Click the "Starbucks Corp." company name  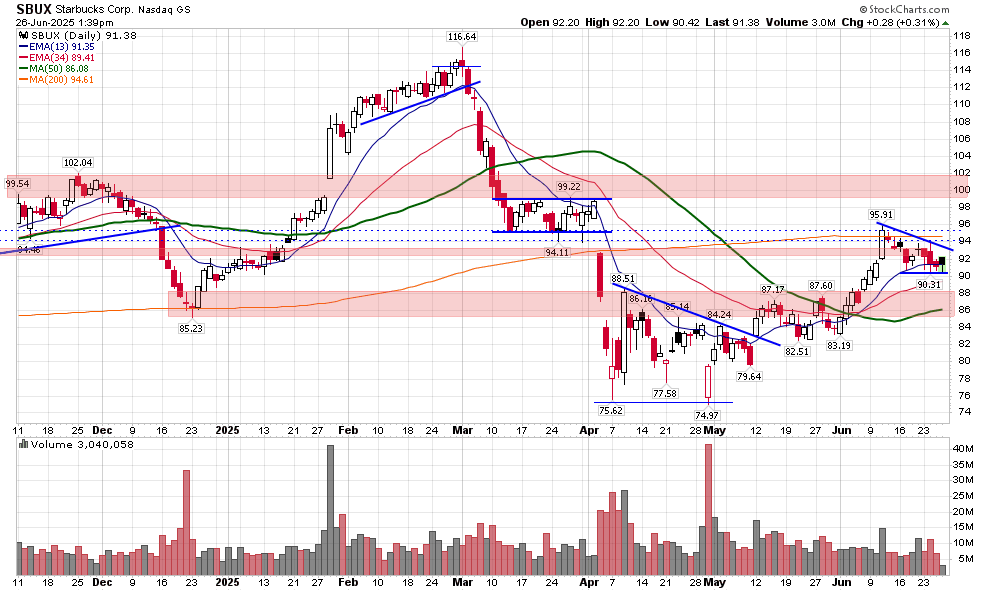click(95, 9)
